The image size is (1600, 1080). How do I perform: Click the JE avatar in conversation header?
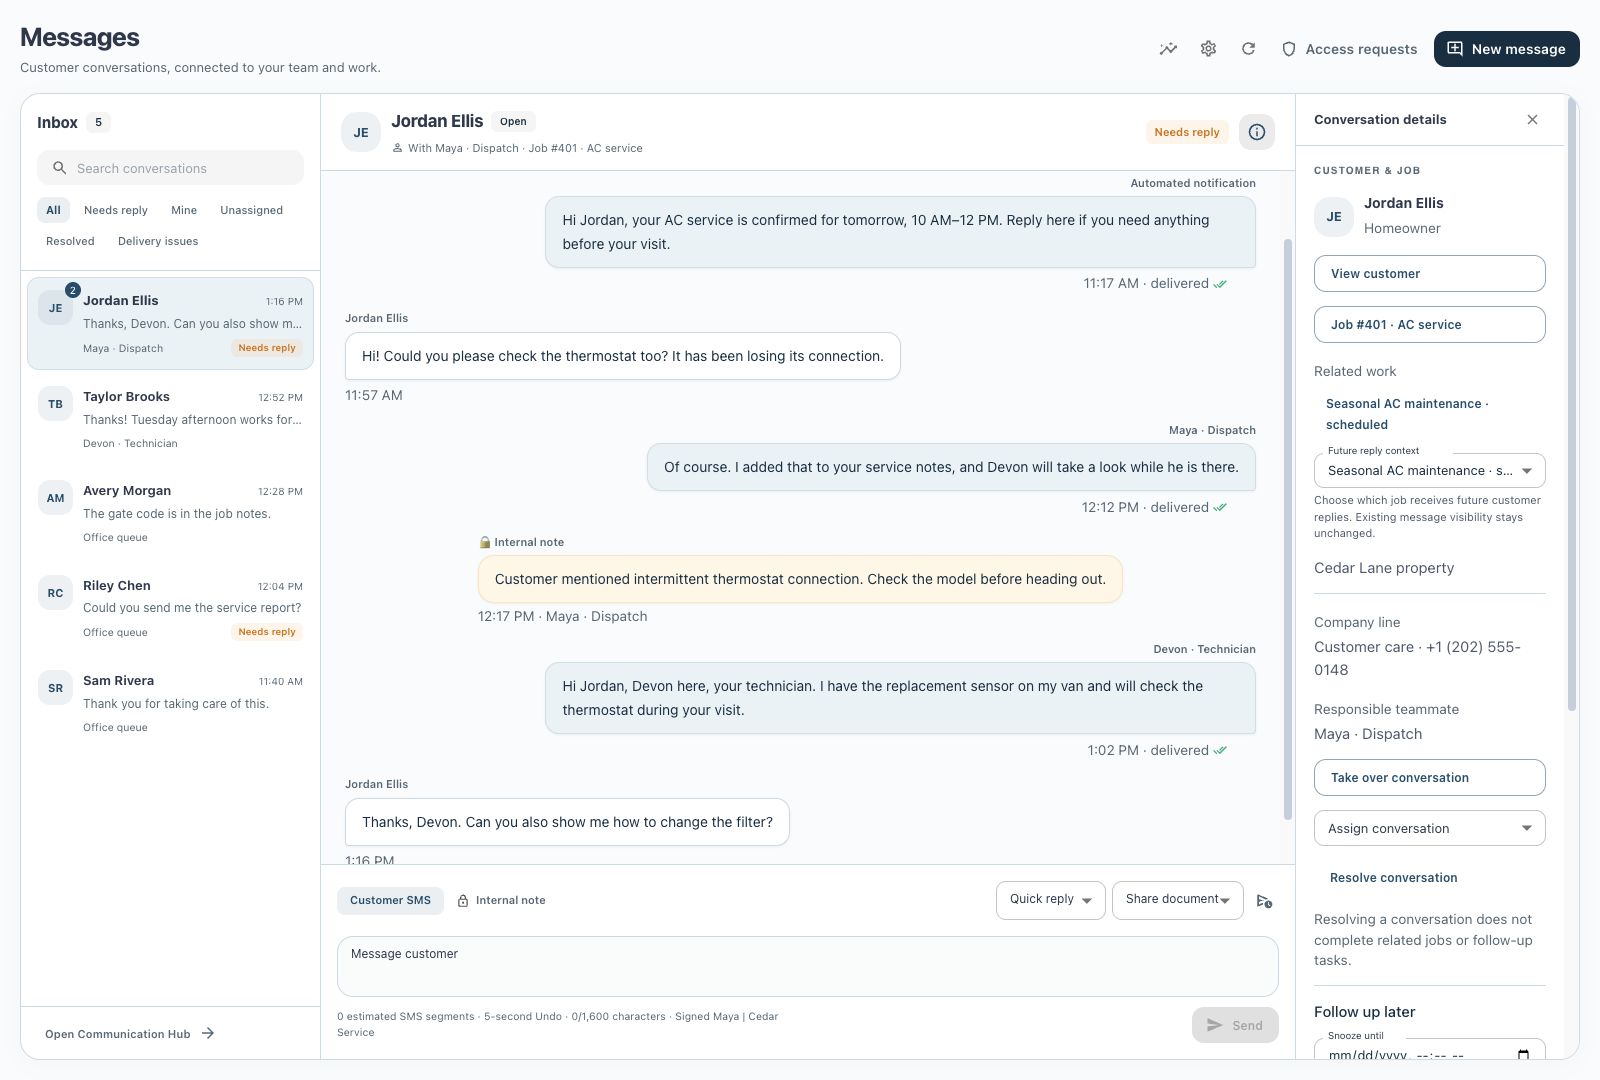click(361, 132)
